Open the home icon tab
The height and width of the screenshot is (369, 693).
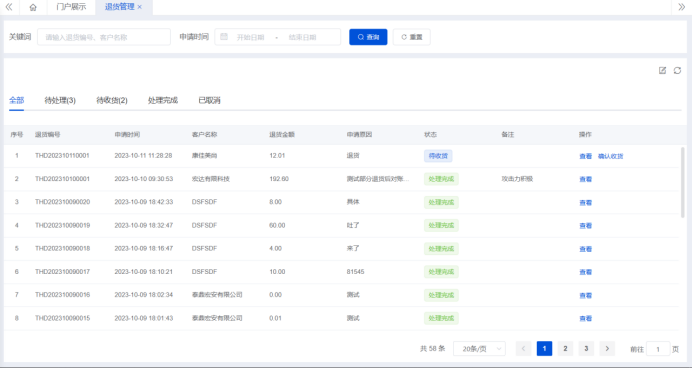click(x=33, y=7)
